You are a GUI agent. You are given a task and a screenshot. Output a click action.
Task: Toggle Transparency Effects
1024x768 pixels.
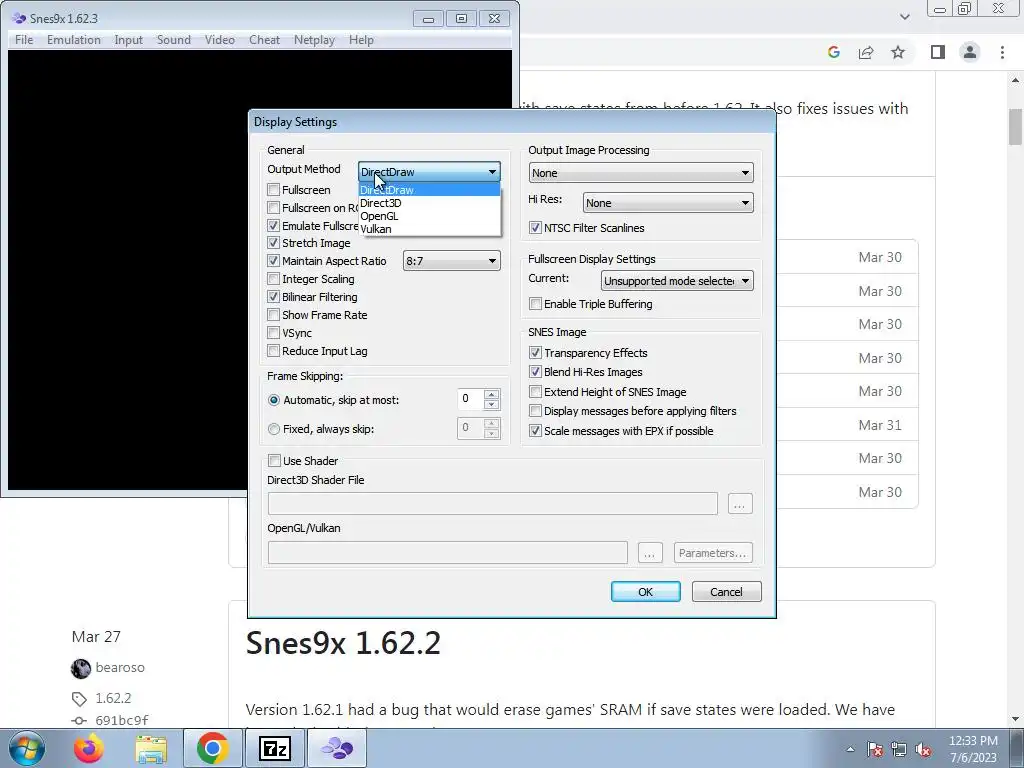(x=536, y=353)
